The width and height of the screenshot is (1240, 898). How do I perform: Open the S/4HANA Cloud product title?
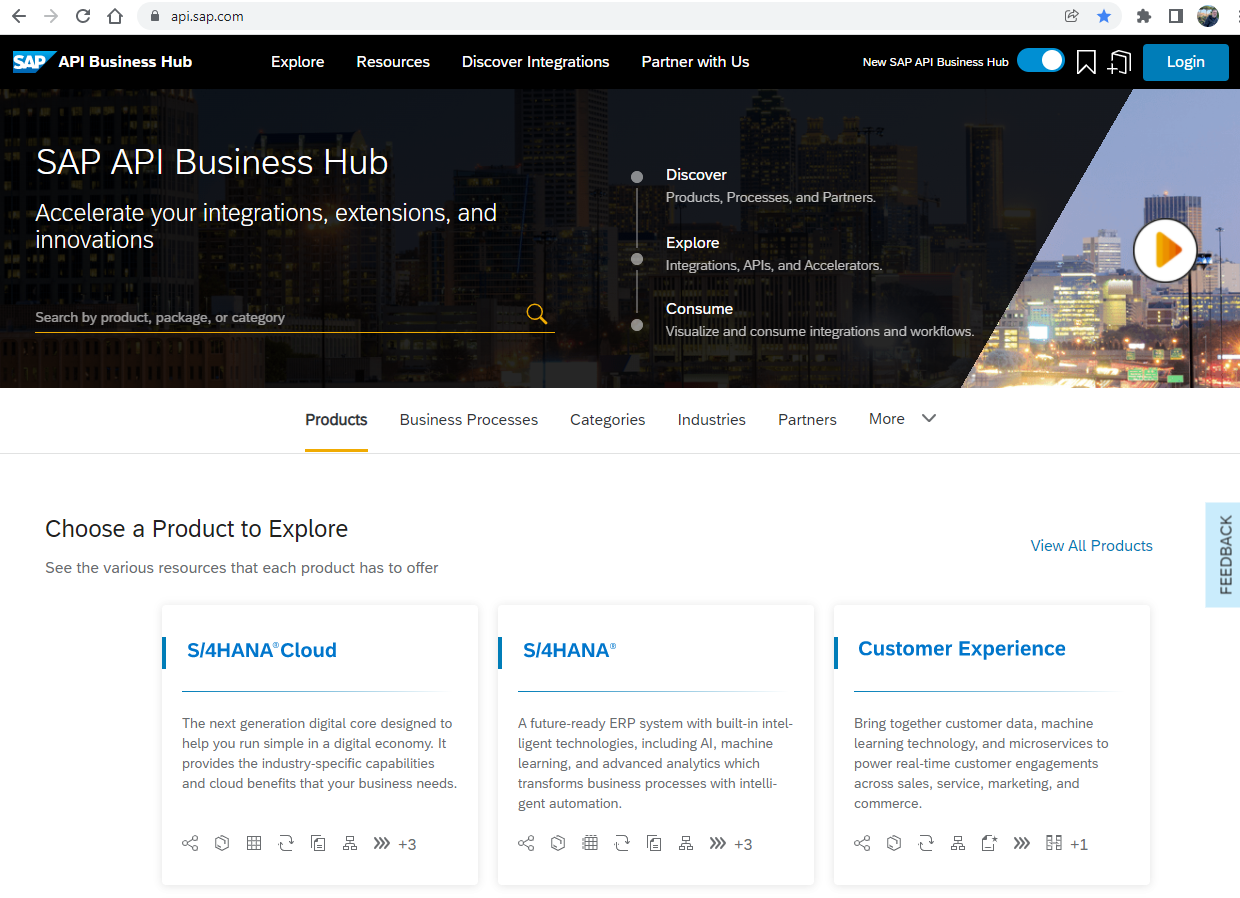(262, 650)
